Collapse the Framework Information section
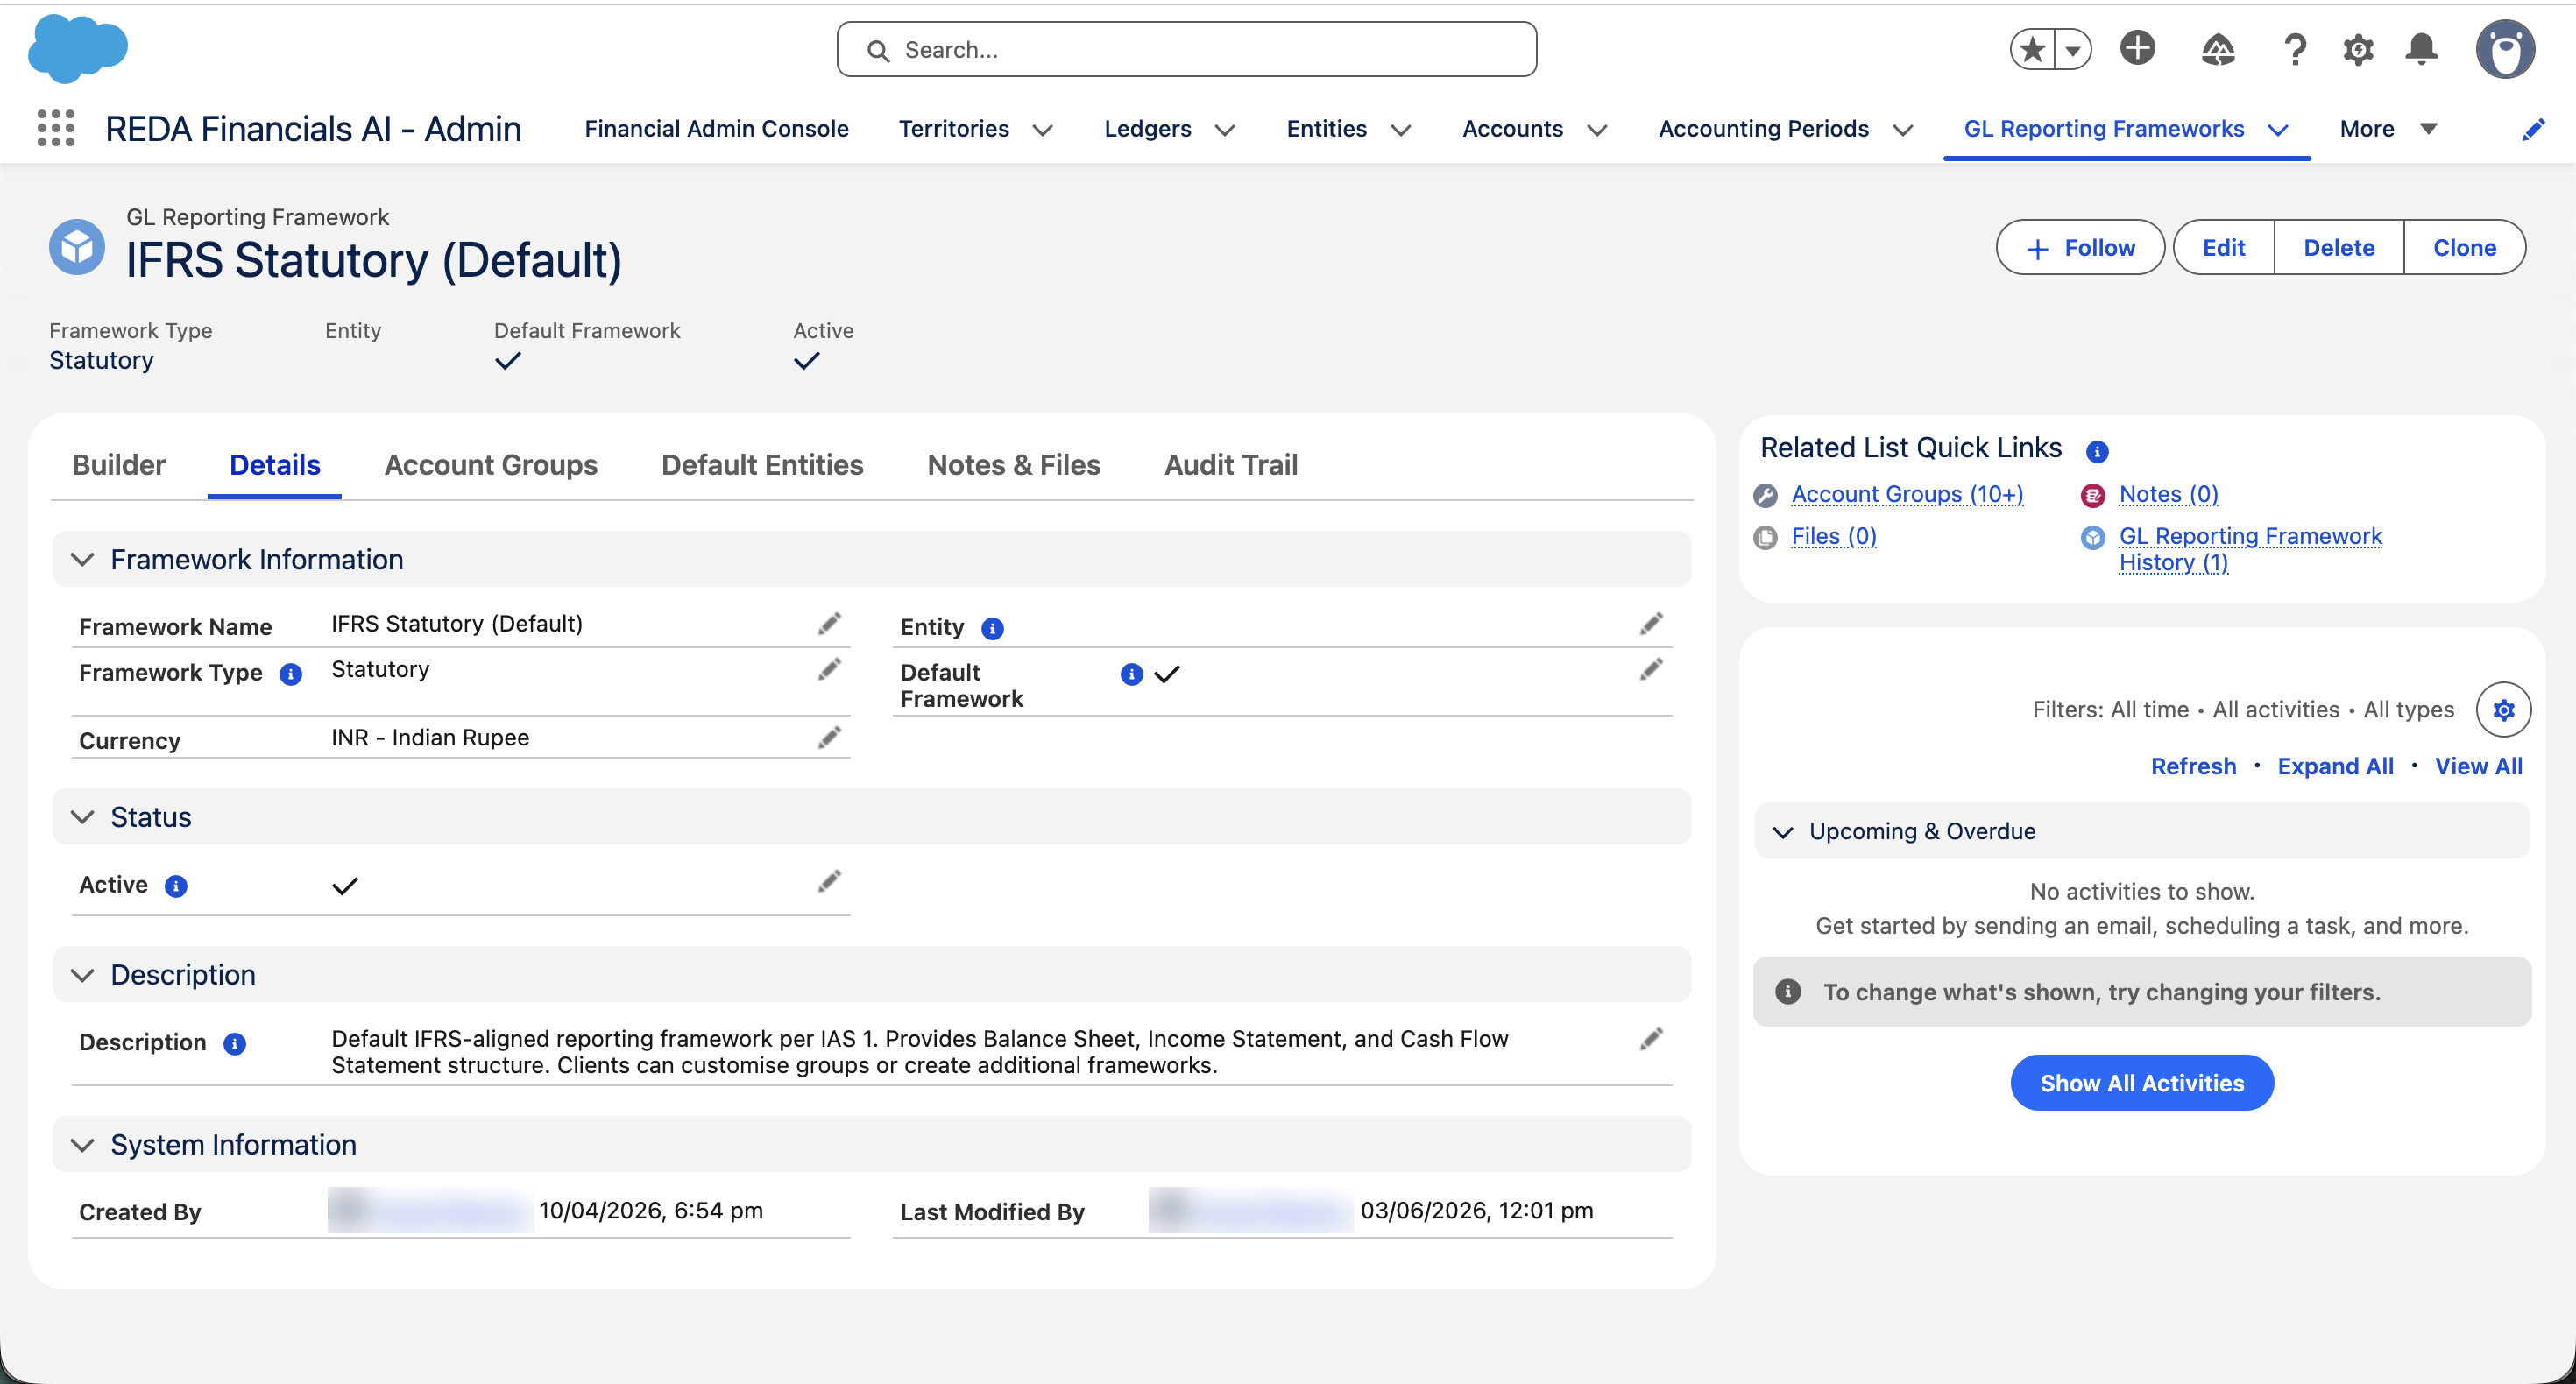Screen dimensions: 2576x1384 coord(82,560)
